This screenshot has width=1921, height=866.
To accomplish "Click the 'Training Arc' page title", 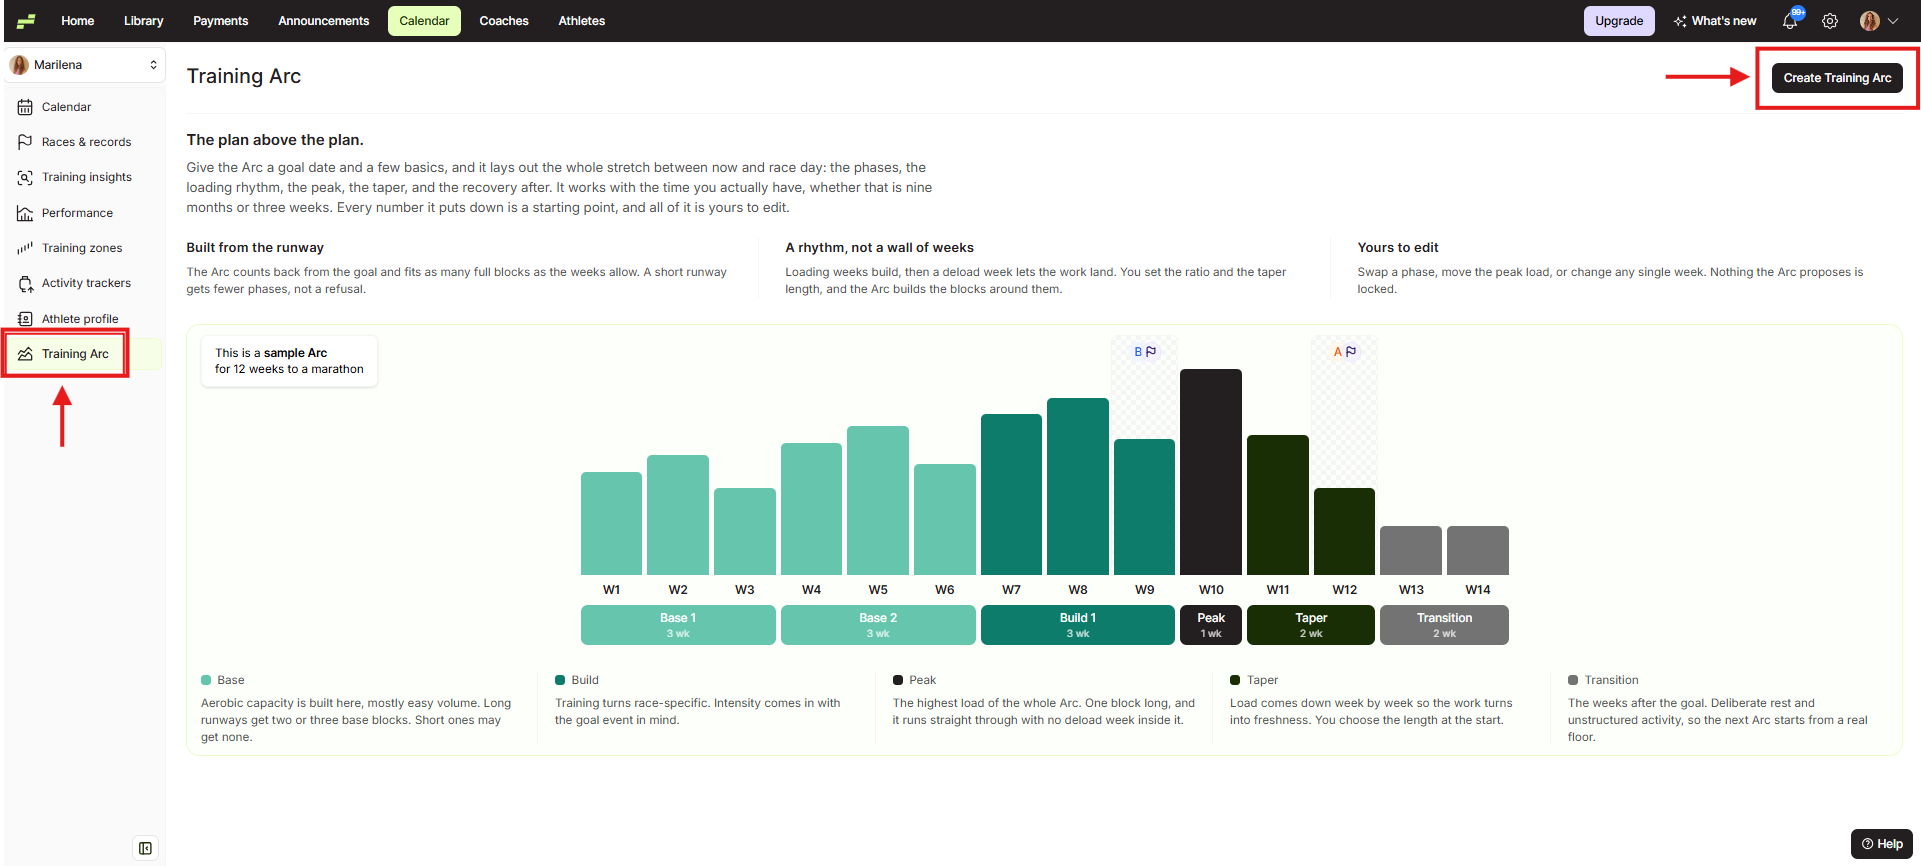I will [x=244, y=77].
